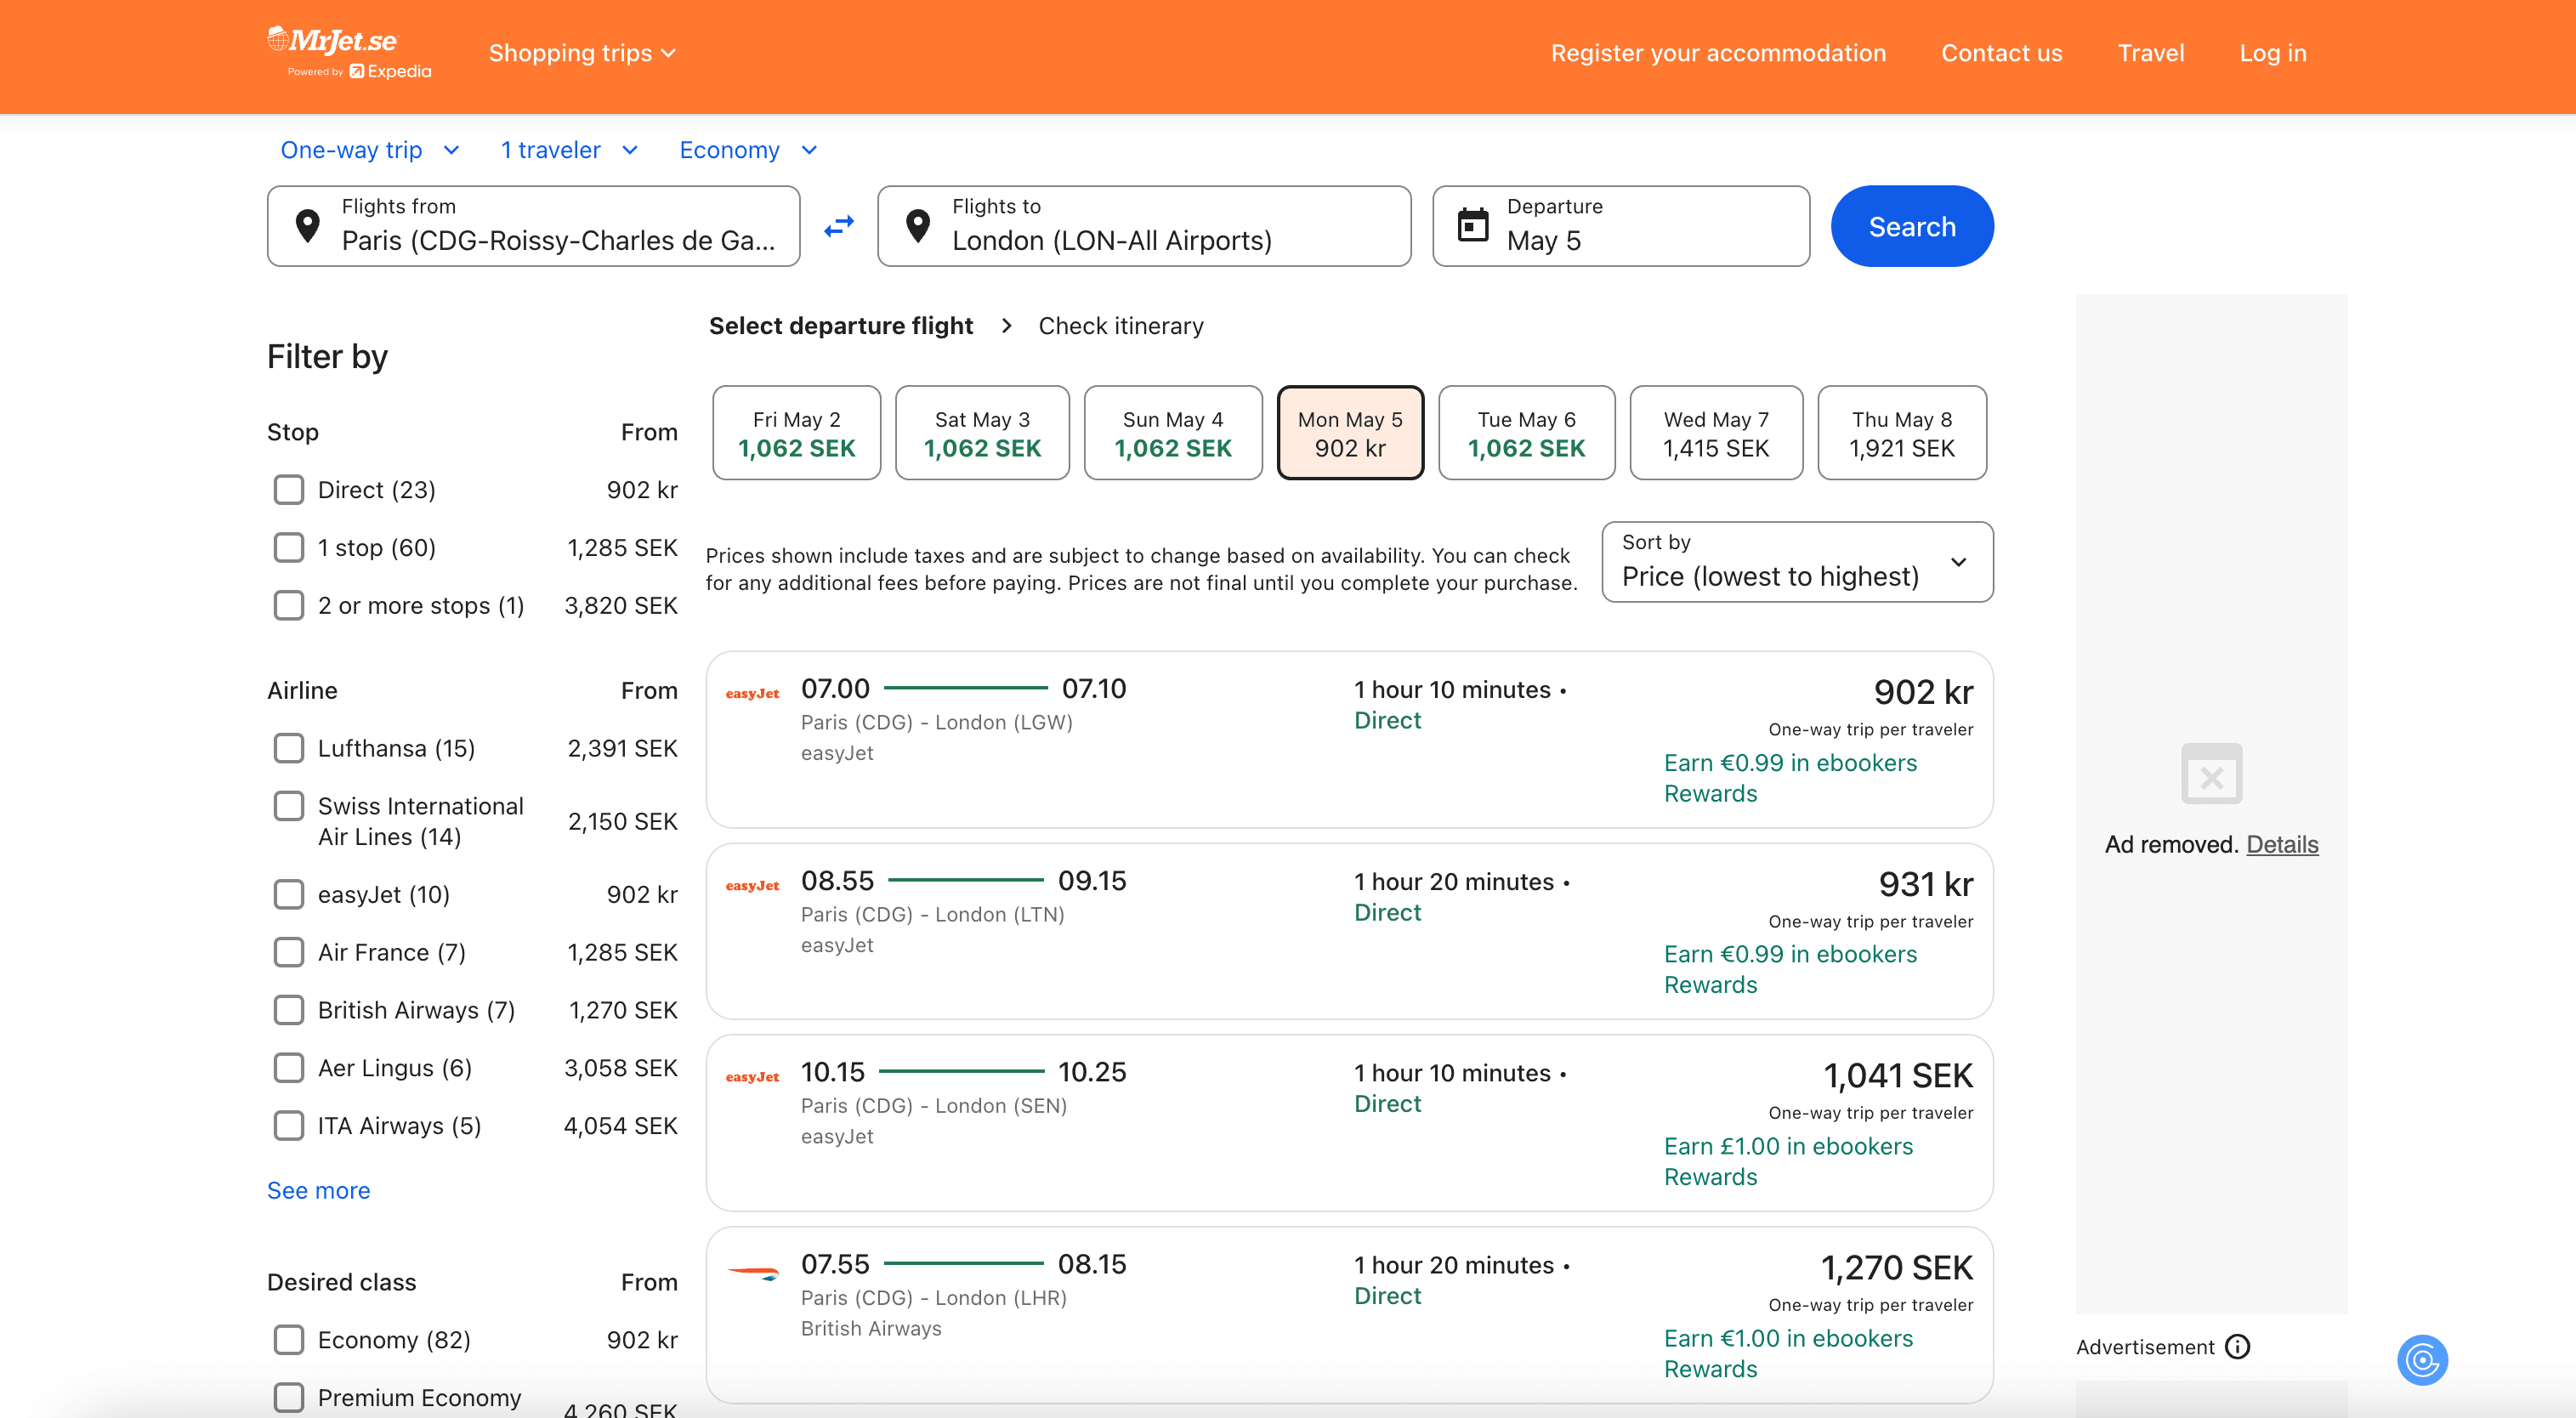Tick the Economy class checkbox

click(x=289, y=1340)
